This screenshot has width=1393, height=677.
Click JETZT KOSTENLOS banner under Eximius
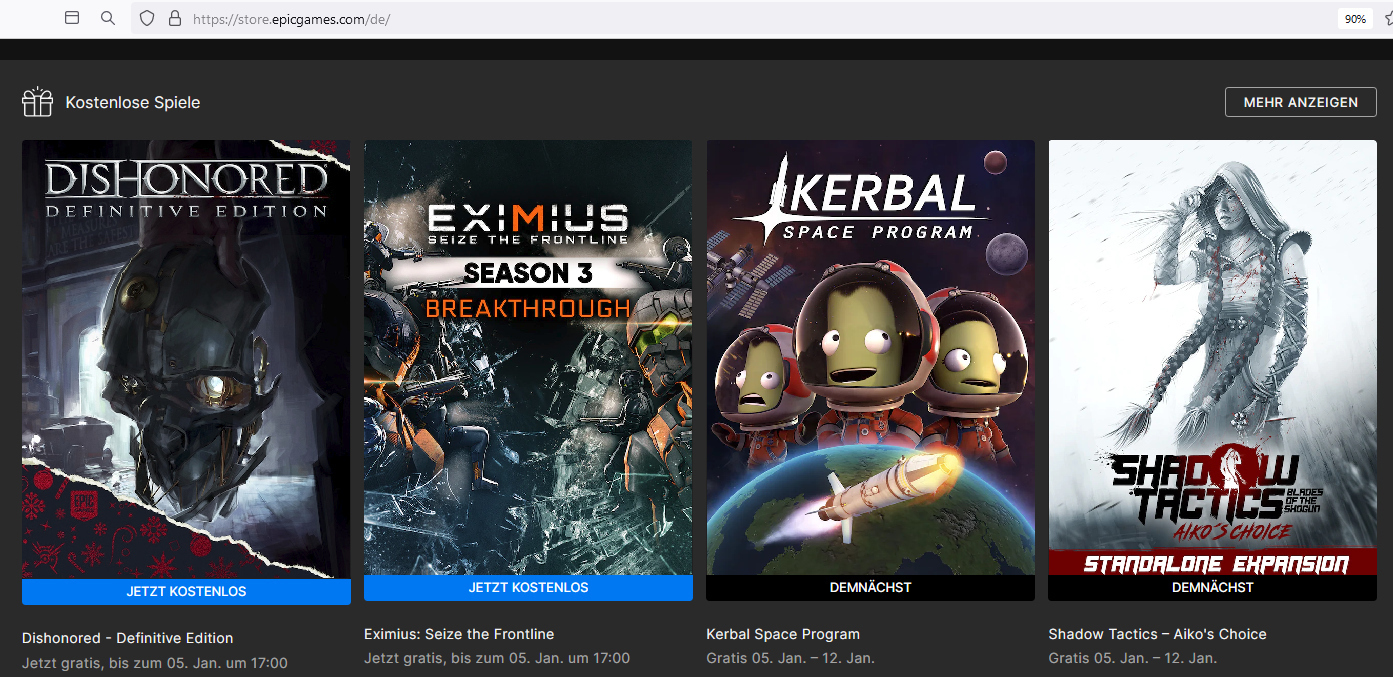tap(528, 588)
